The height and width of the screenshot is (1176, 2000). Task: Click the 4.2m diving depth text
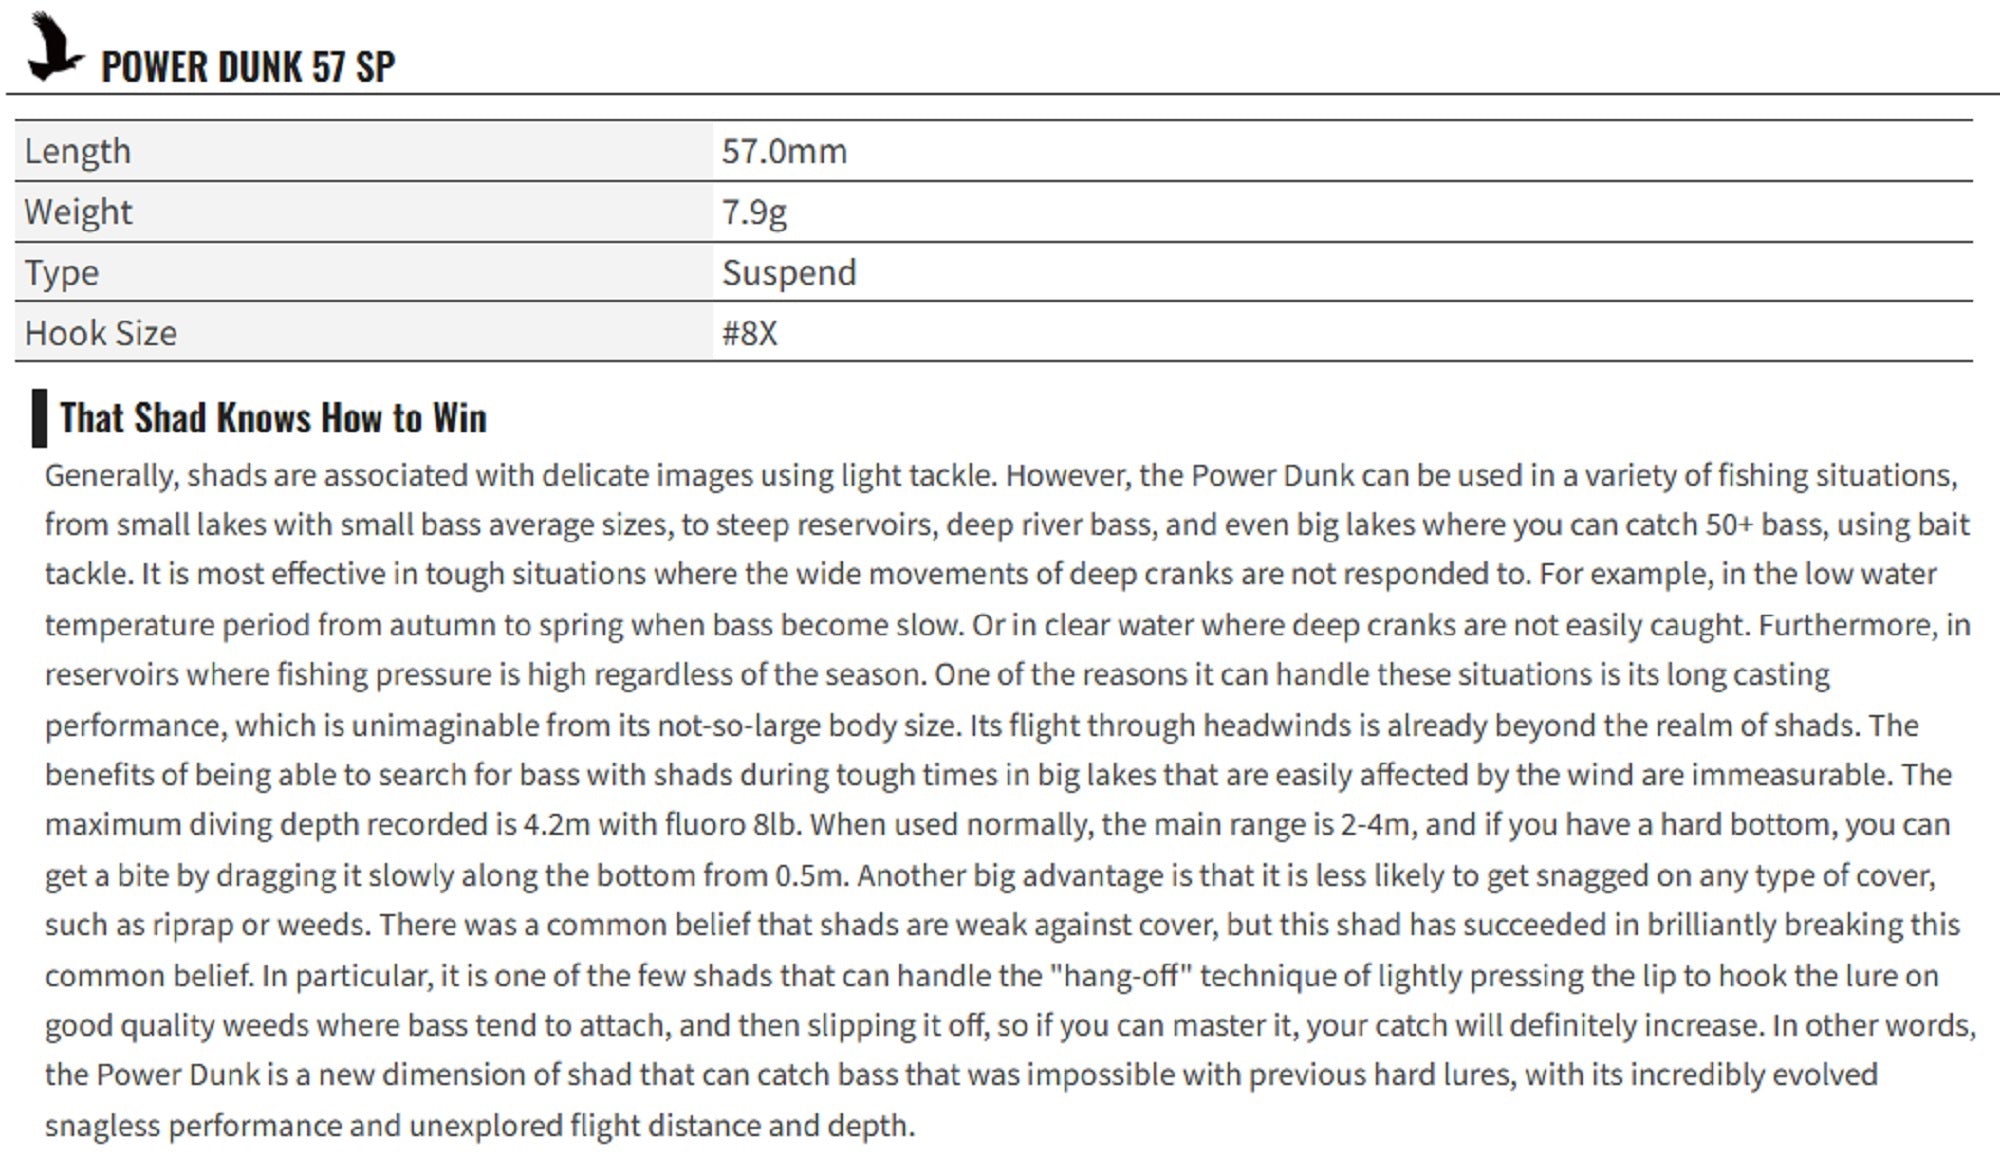(557, 825)
